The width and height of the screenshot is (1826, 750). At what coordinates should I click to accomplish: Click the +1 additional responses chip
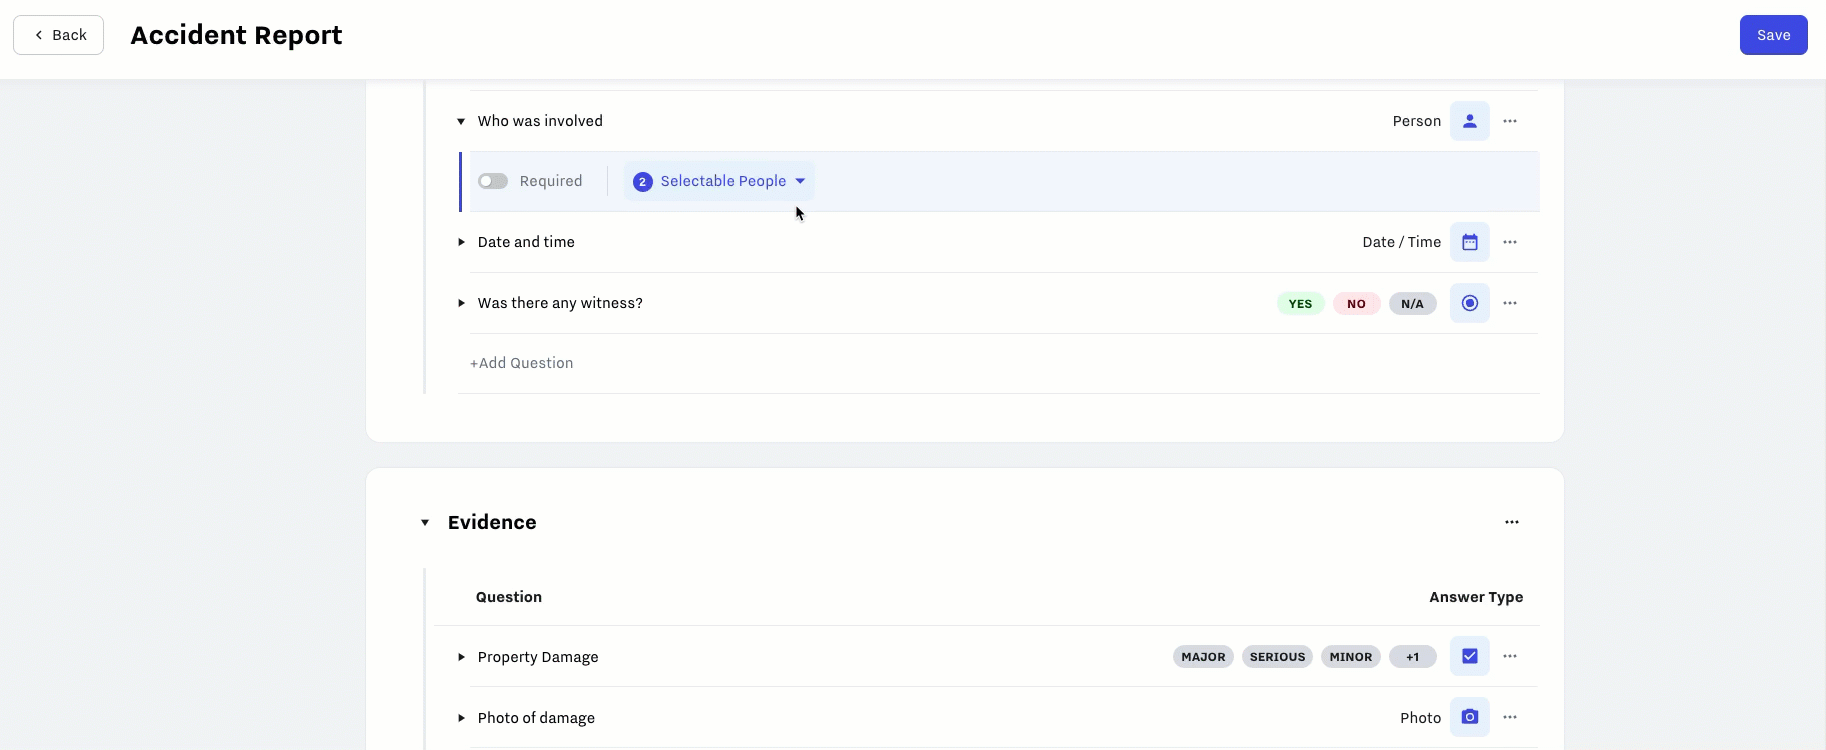tap(1412, 657)
